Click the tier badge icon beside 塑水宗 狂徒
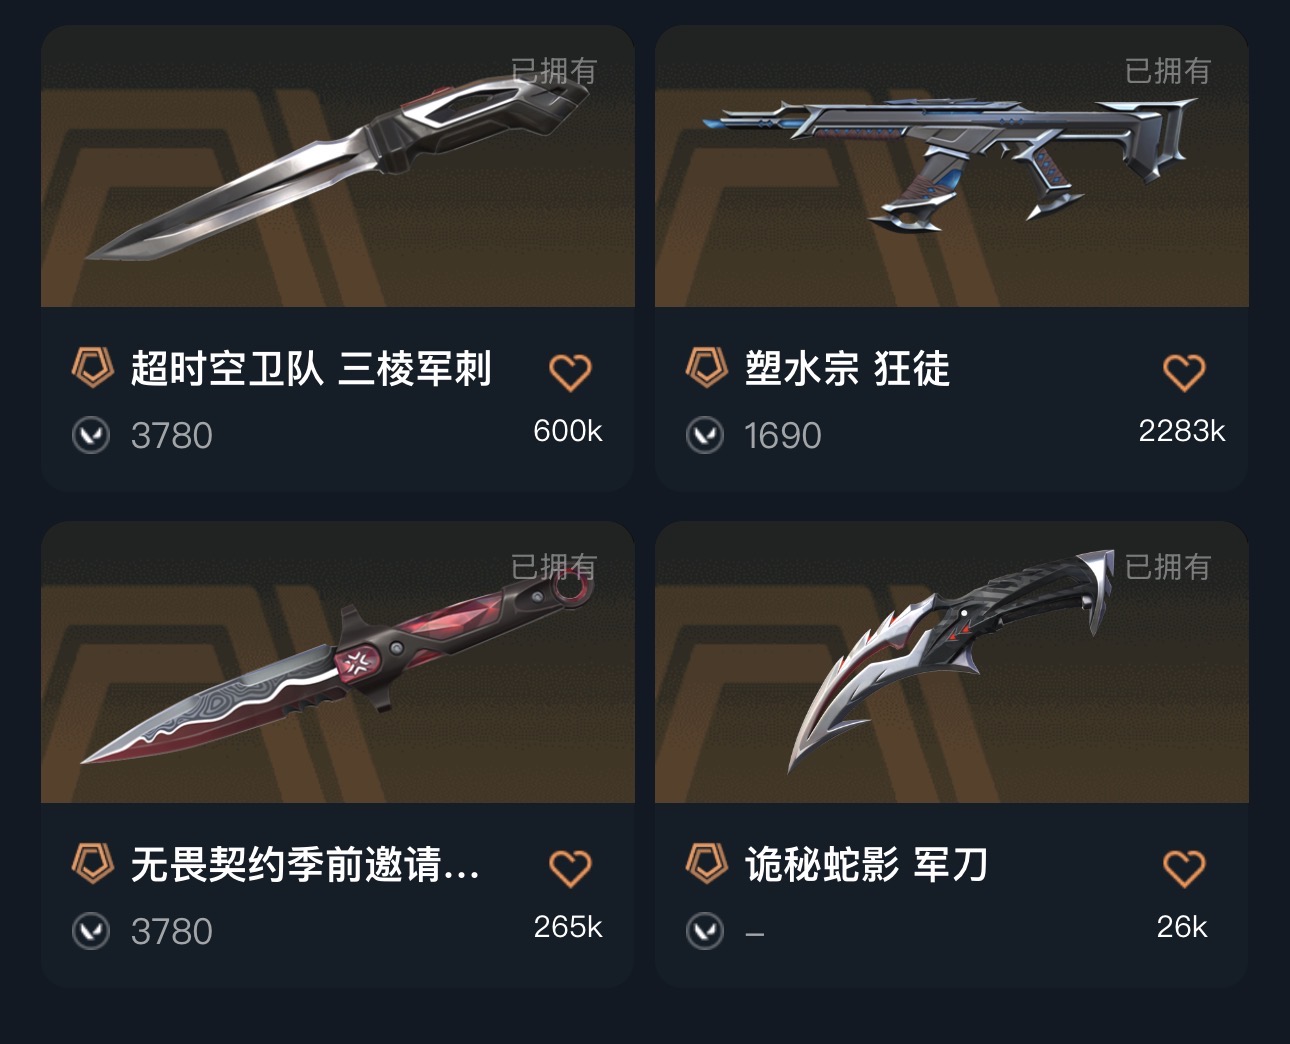 tap(706, 368)
